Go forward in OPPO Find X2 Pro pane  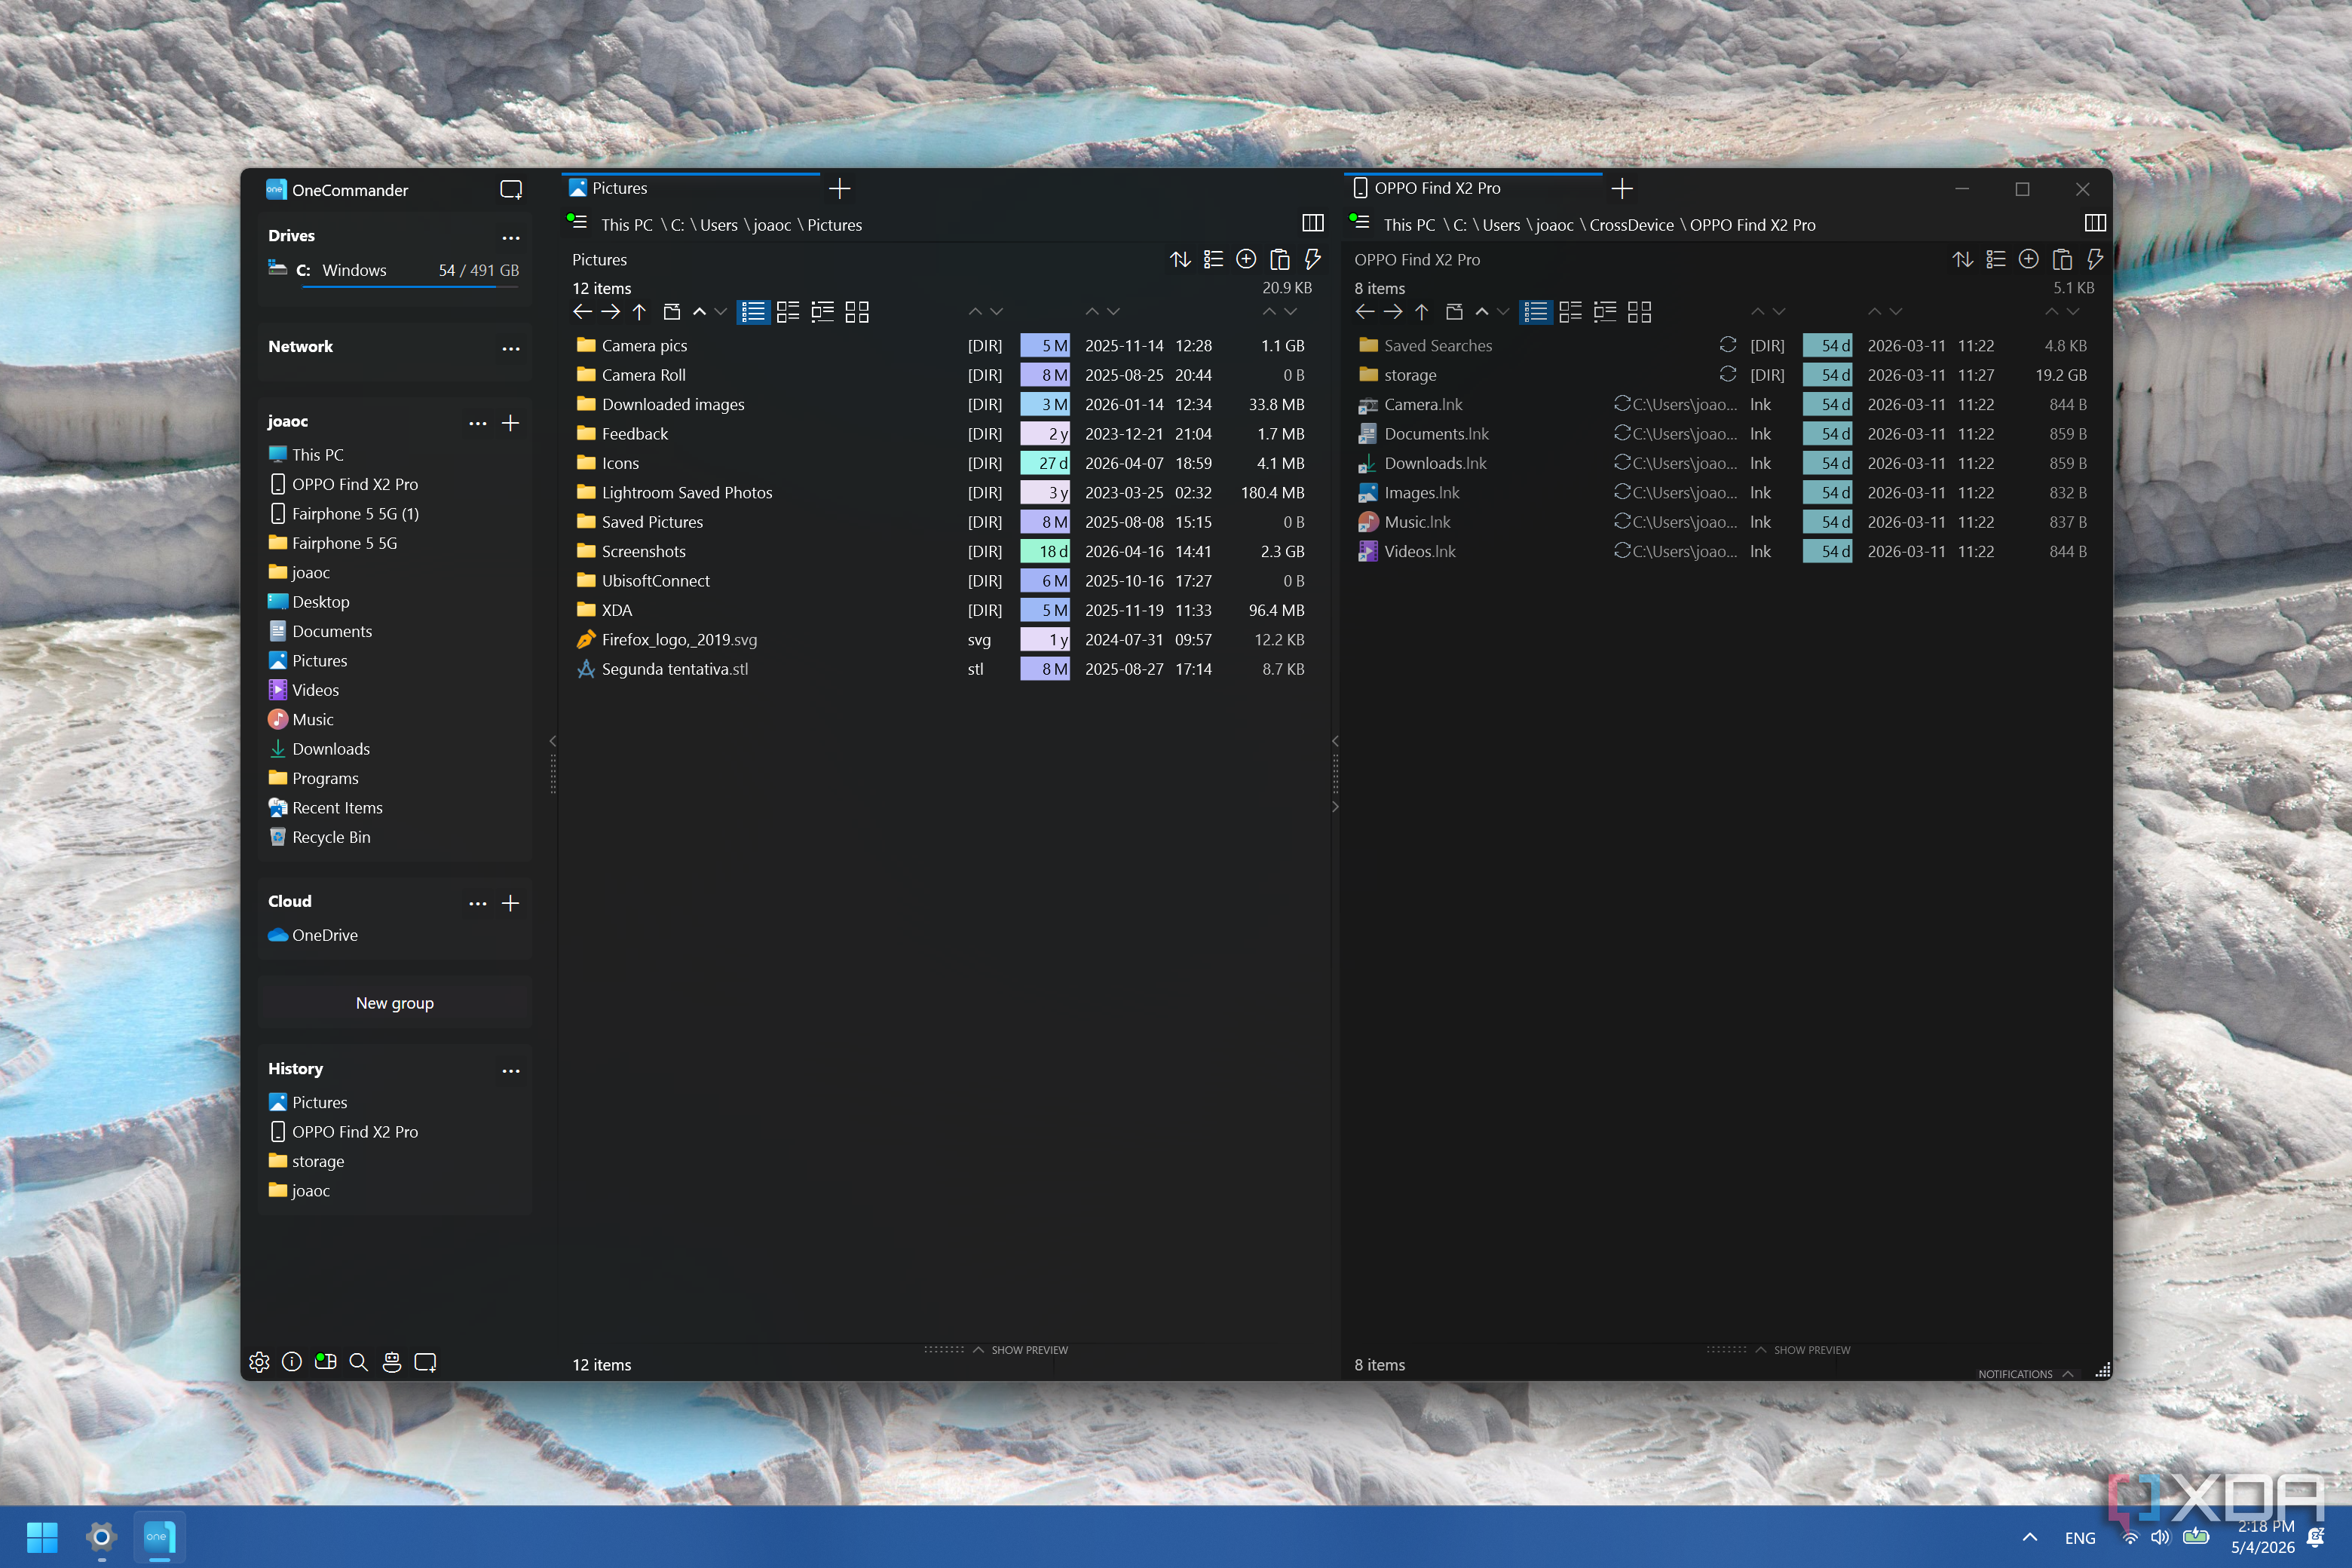(x=1393, y=312)
